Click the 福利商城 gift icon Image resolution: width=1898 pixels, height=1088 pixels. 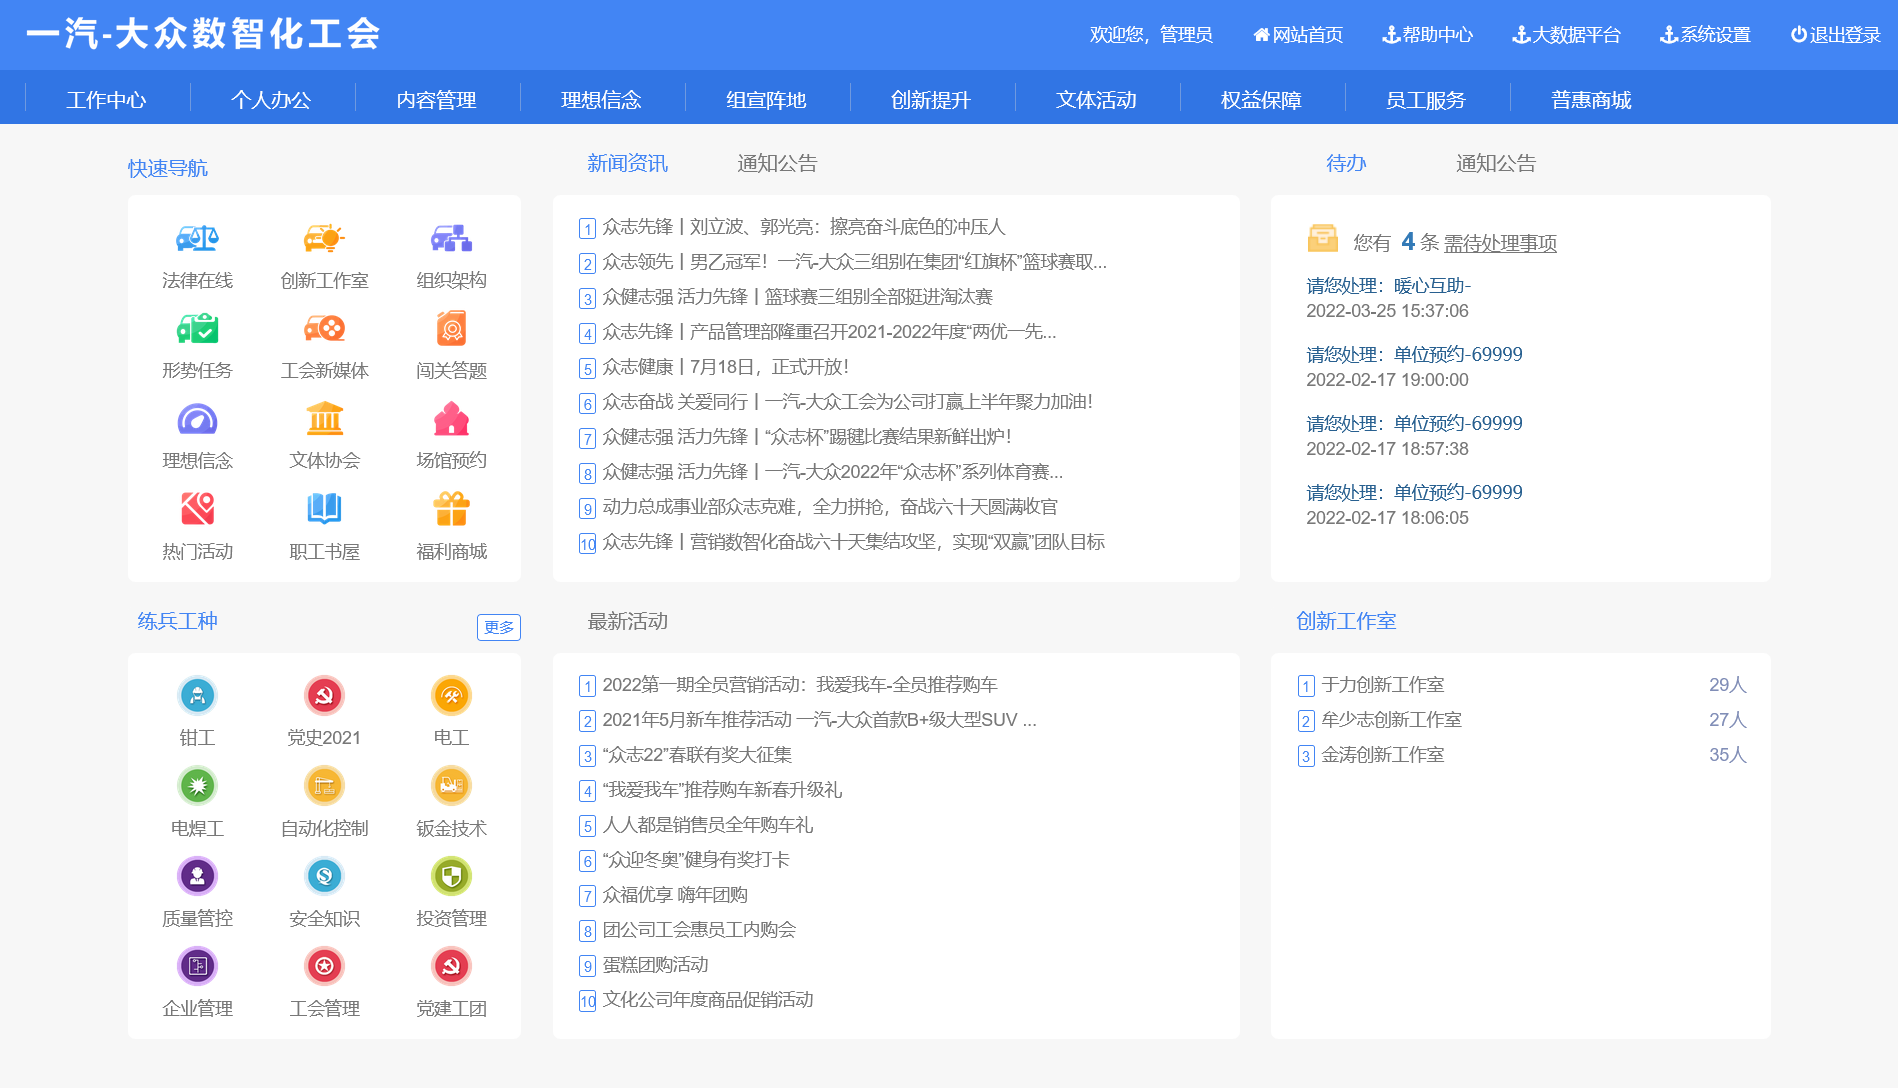pos(451,509)
